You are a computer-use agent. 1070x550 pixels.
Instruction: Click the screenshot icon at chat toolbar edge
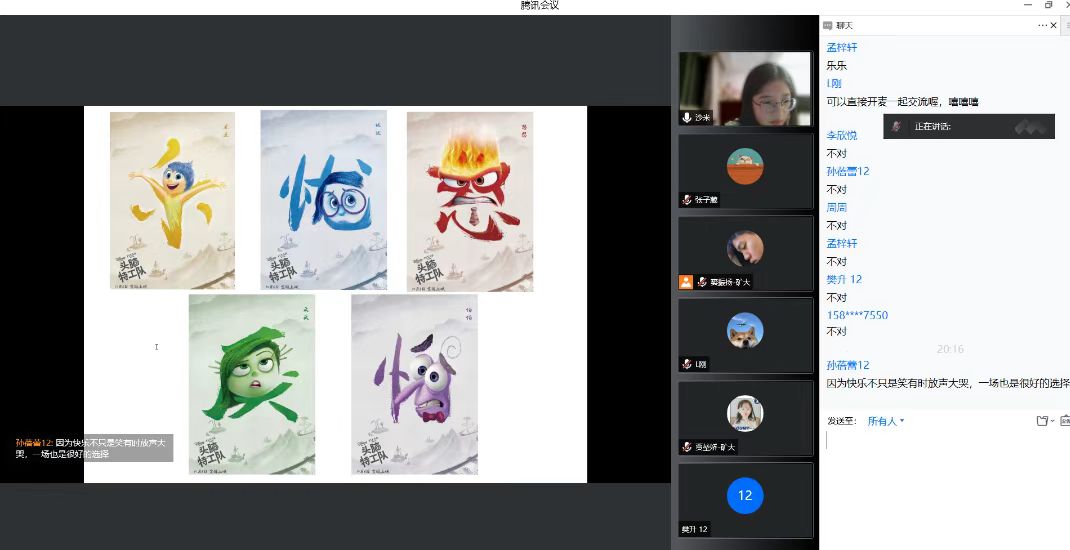click(x=1064, y=421)
